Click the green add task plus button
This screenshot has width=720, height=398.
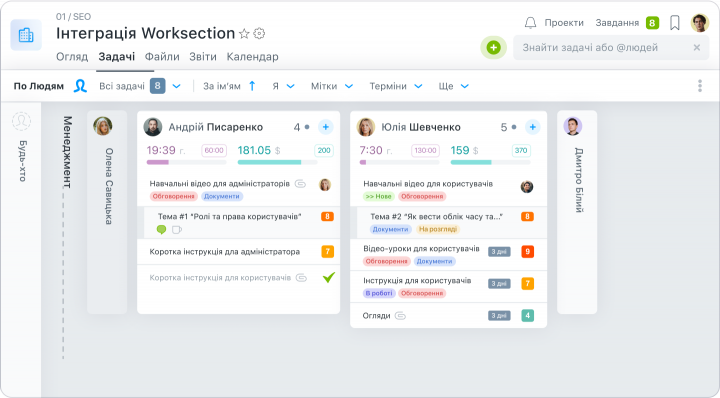494,47
